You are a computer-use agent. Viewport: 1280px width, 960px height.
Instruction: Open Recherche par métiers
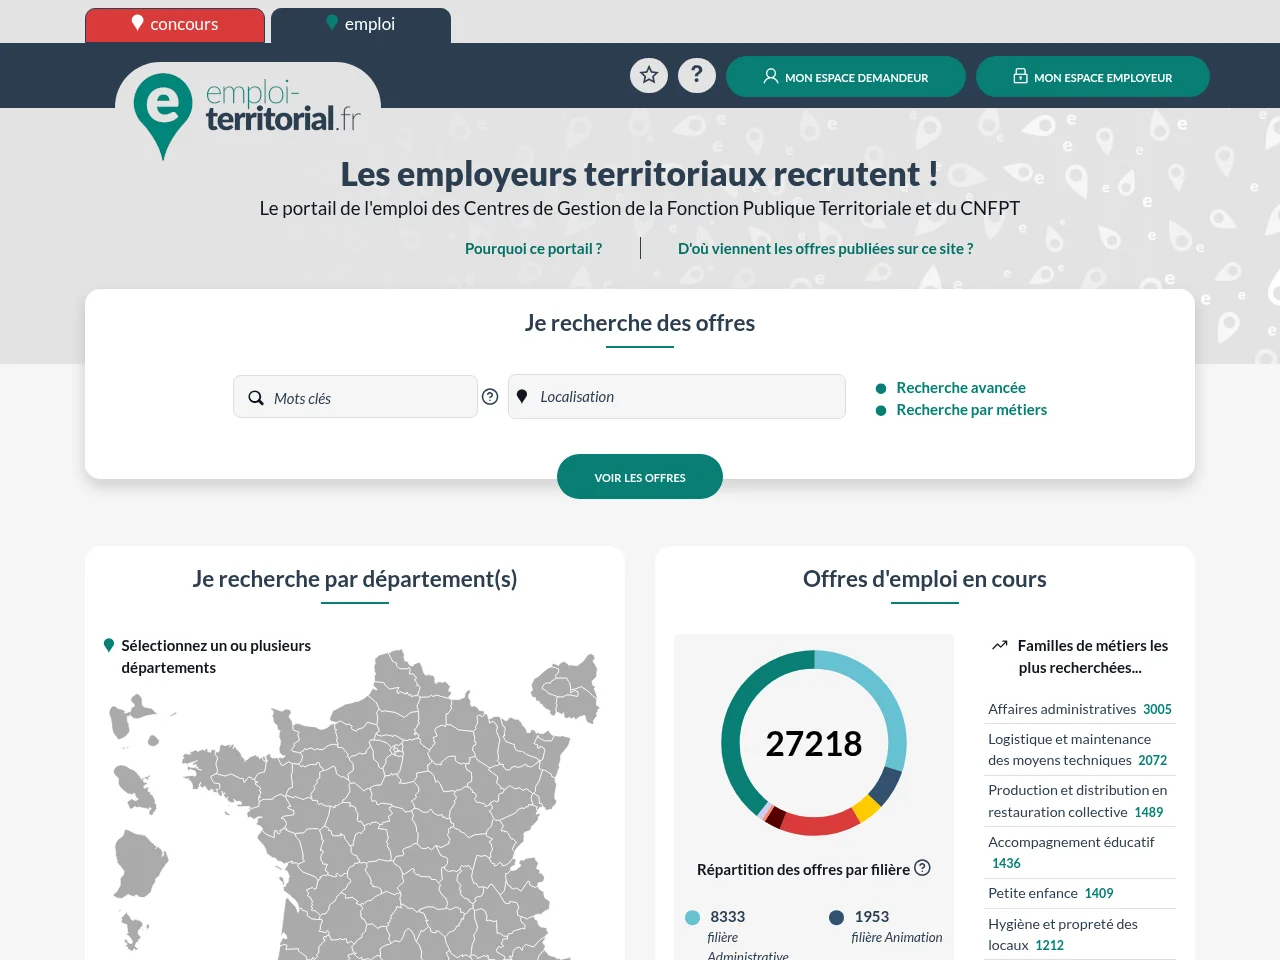pyautogui.click(x=972, y=409)
